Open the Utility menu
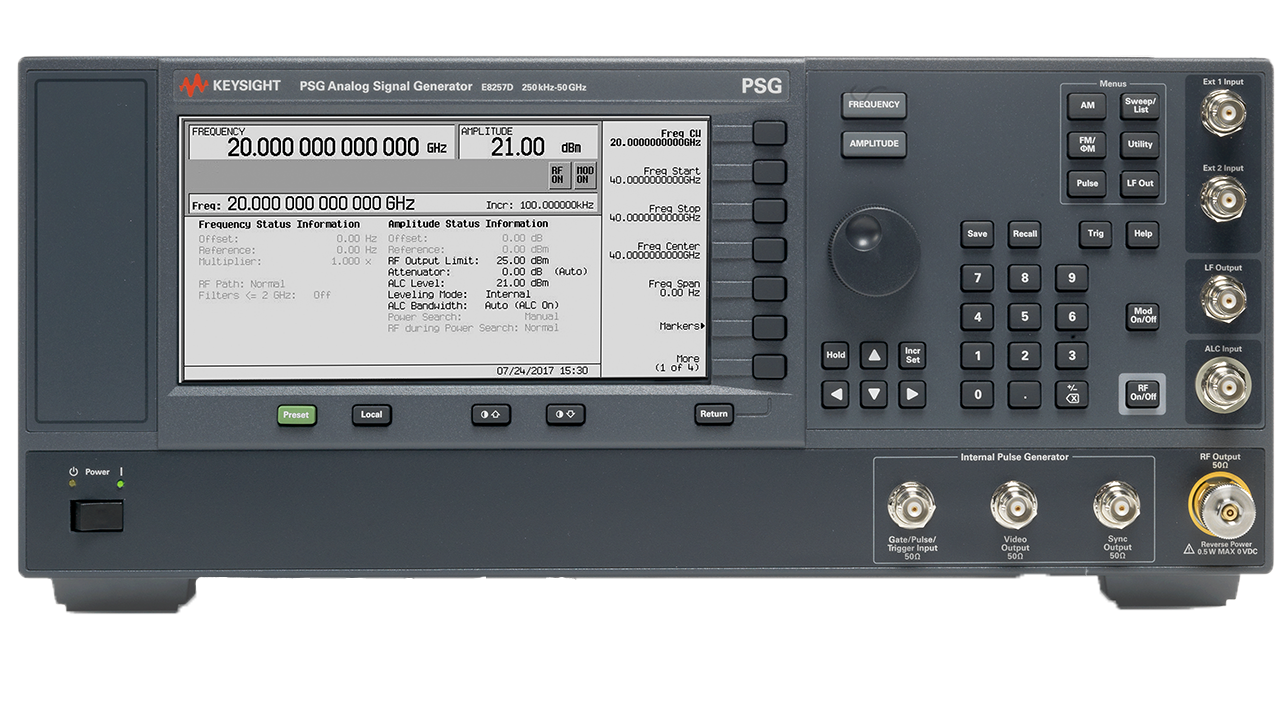The width and height of the screenshot is (1280, 720). pyautogui.click(x=1139, y=144)
